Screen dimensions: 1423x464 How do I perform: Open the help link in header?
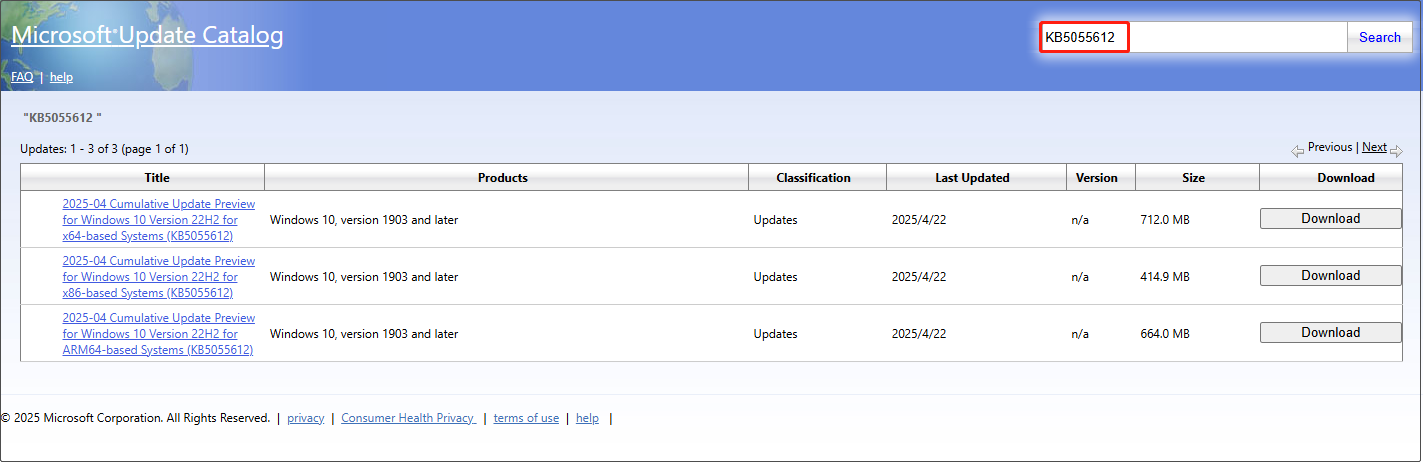(x=61, y=77)
